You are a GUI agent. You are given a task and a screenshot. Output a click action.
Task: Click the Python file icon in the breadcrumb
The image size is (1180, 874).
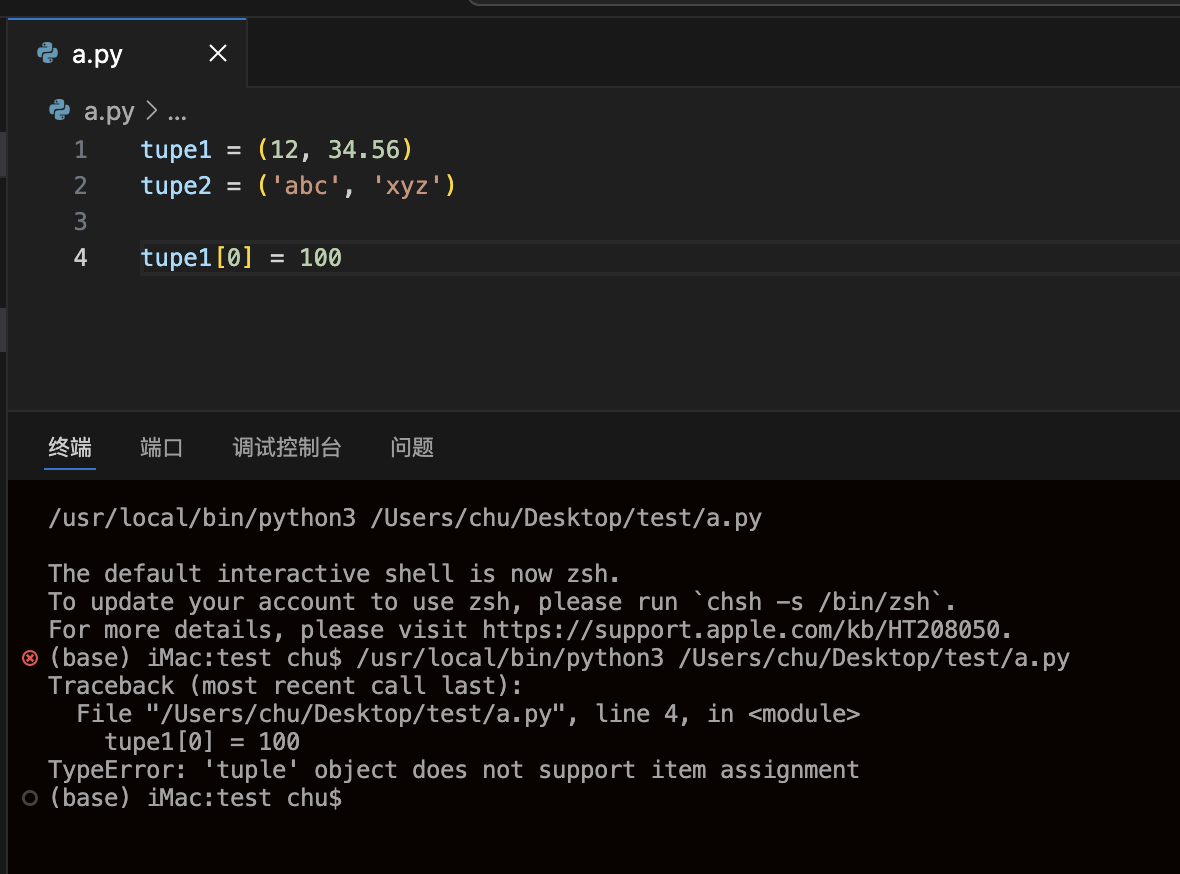click(x=60, y=111)
